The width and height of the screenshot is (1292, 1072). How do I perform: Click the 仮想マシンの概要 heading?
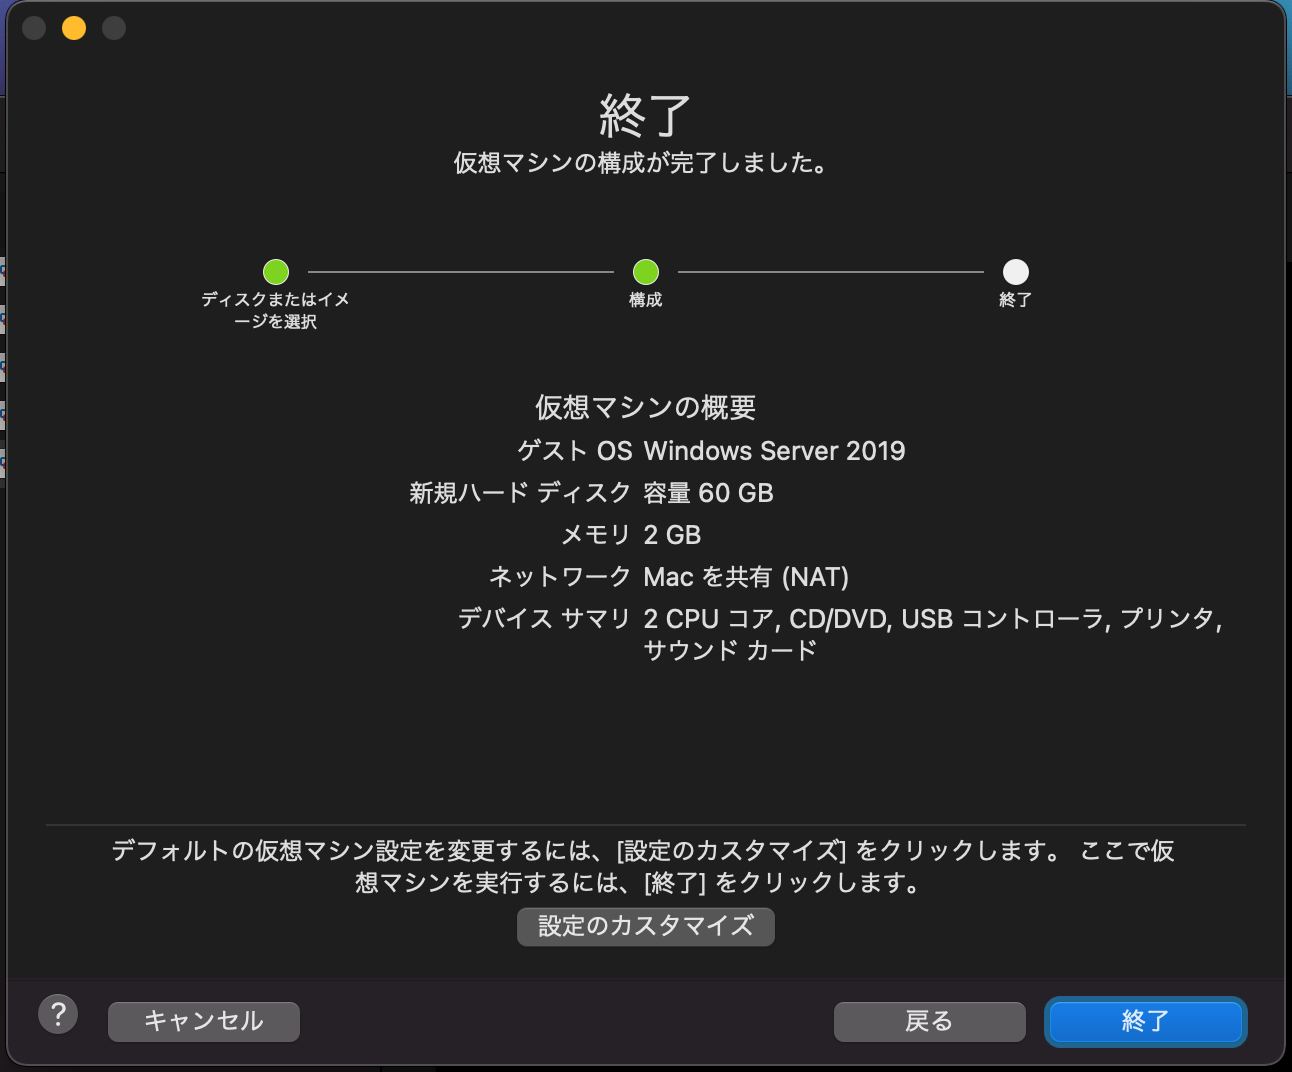(646, 407)
